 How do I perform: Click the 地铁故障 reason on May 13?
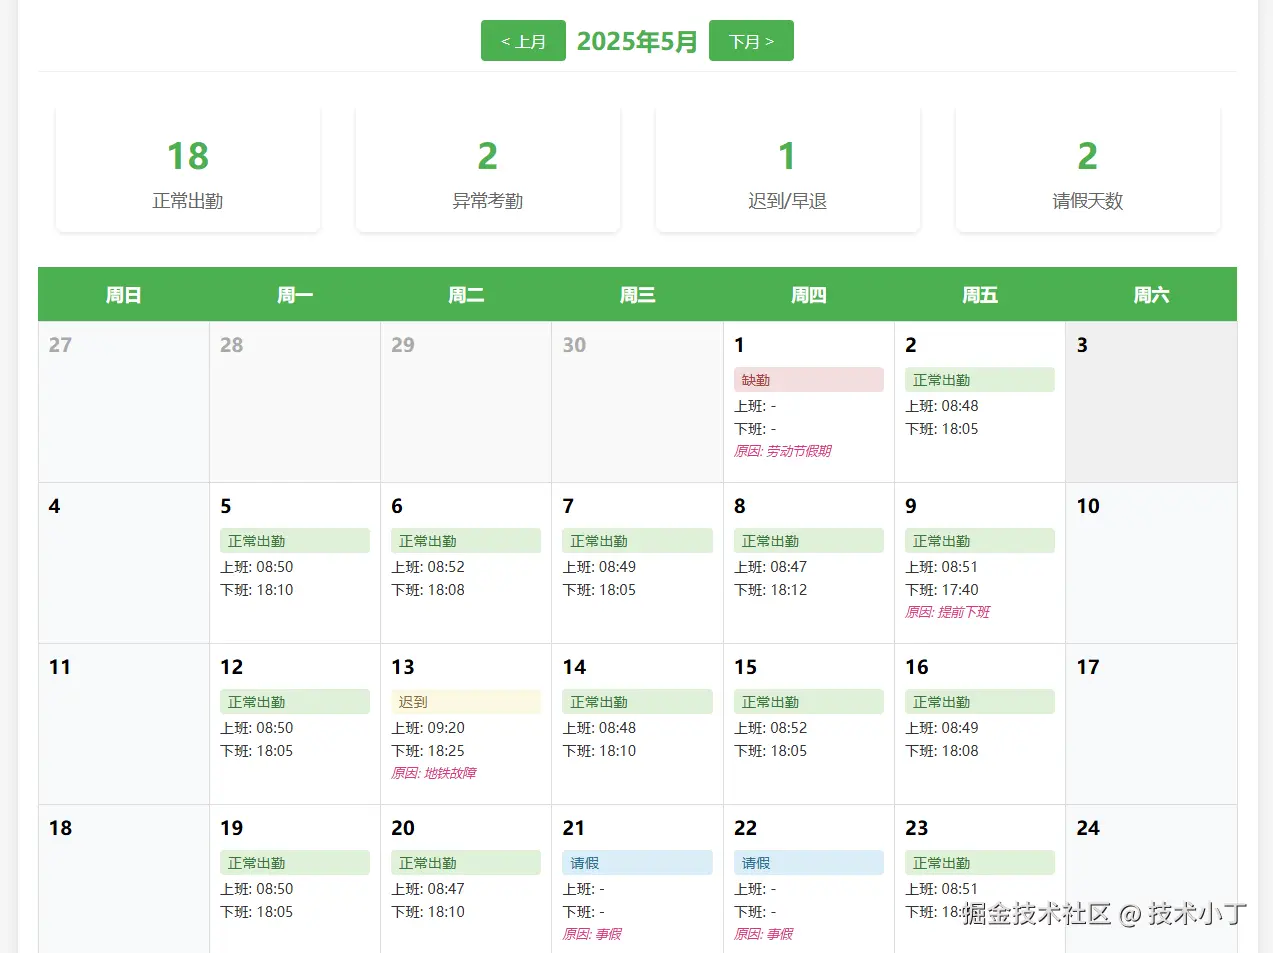point(434,773)
